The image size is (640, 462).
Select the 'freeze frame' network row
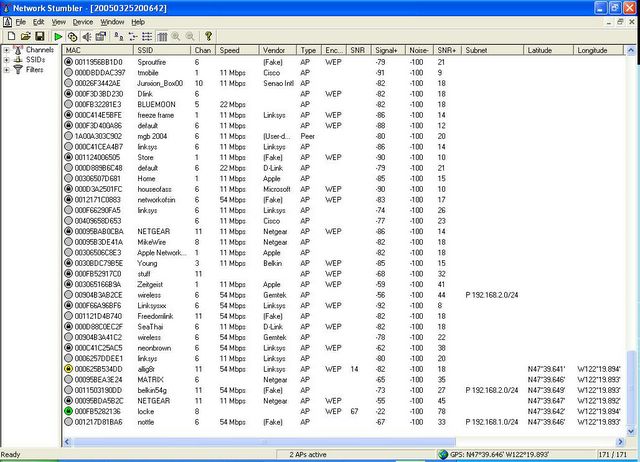(x=343, y=115)
